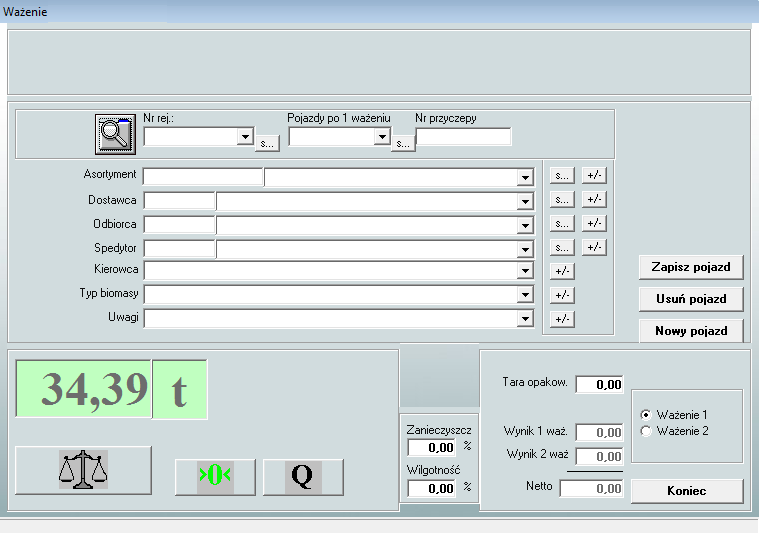This screenshot has height=534, width=759.
Task: Click Usuń pojazd button
Action: coord(691,299)
